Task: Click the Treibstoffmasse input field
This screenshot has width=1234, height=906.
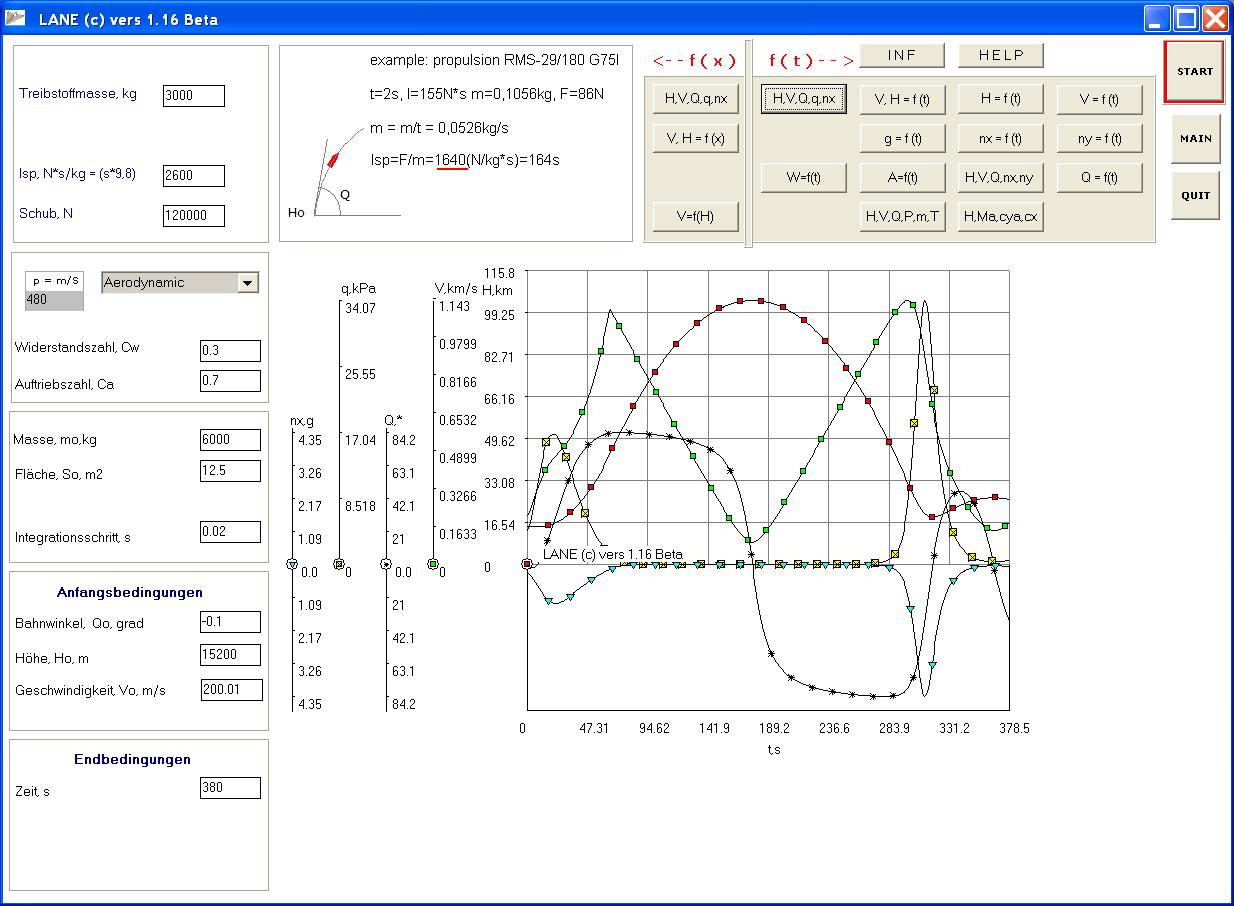Action: 194,96
